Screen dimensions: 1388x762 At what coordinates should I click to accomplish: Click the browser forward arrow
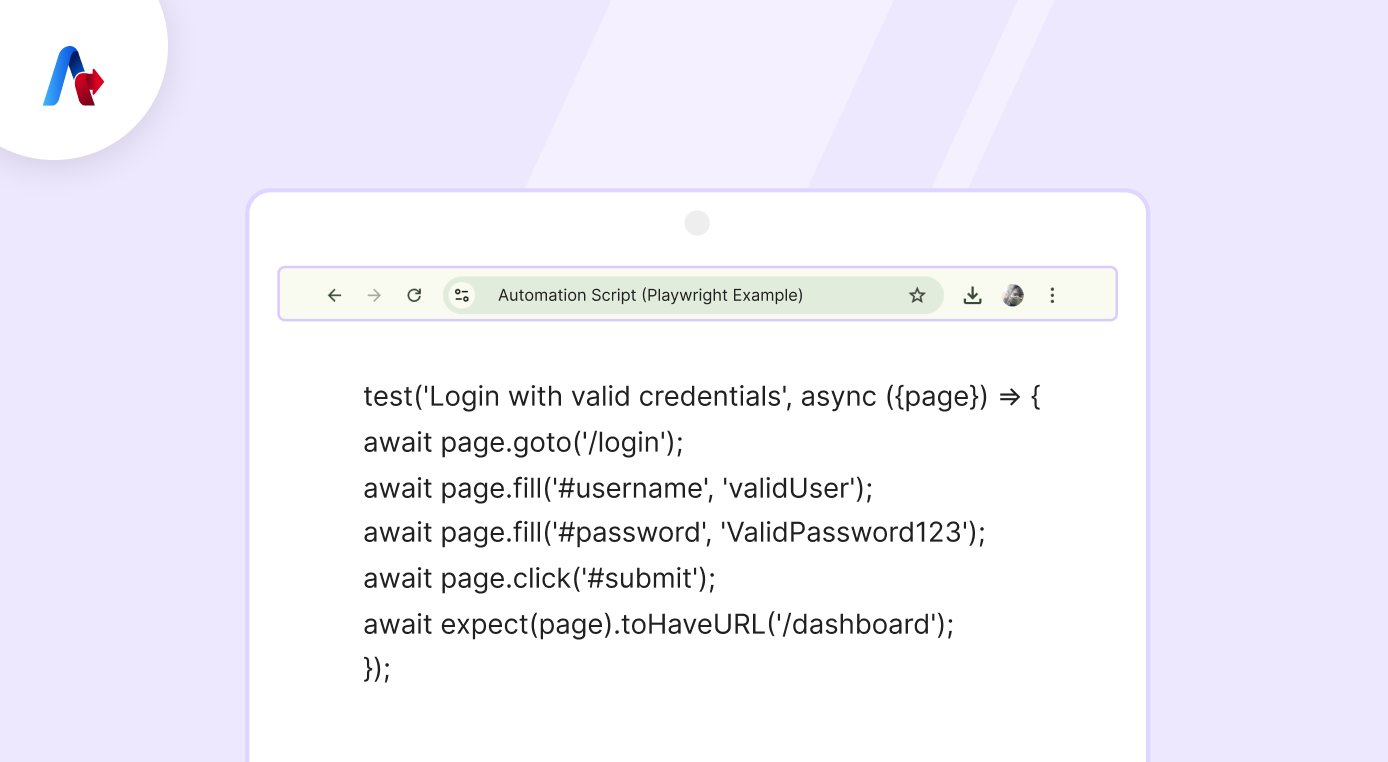pyautogui.click(x=374, y=295)
